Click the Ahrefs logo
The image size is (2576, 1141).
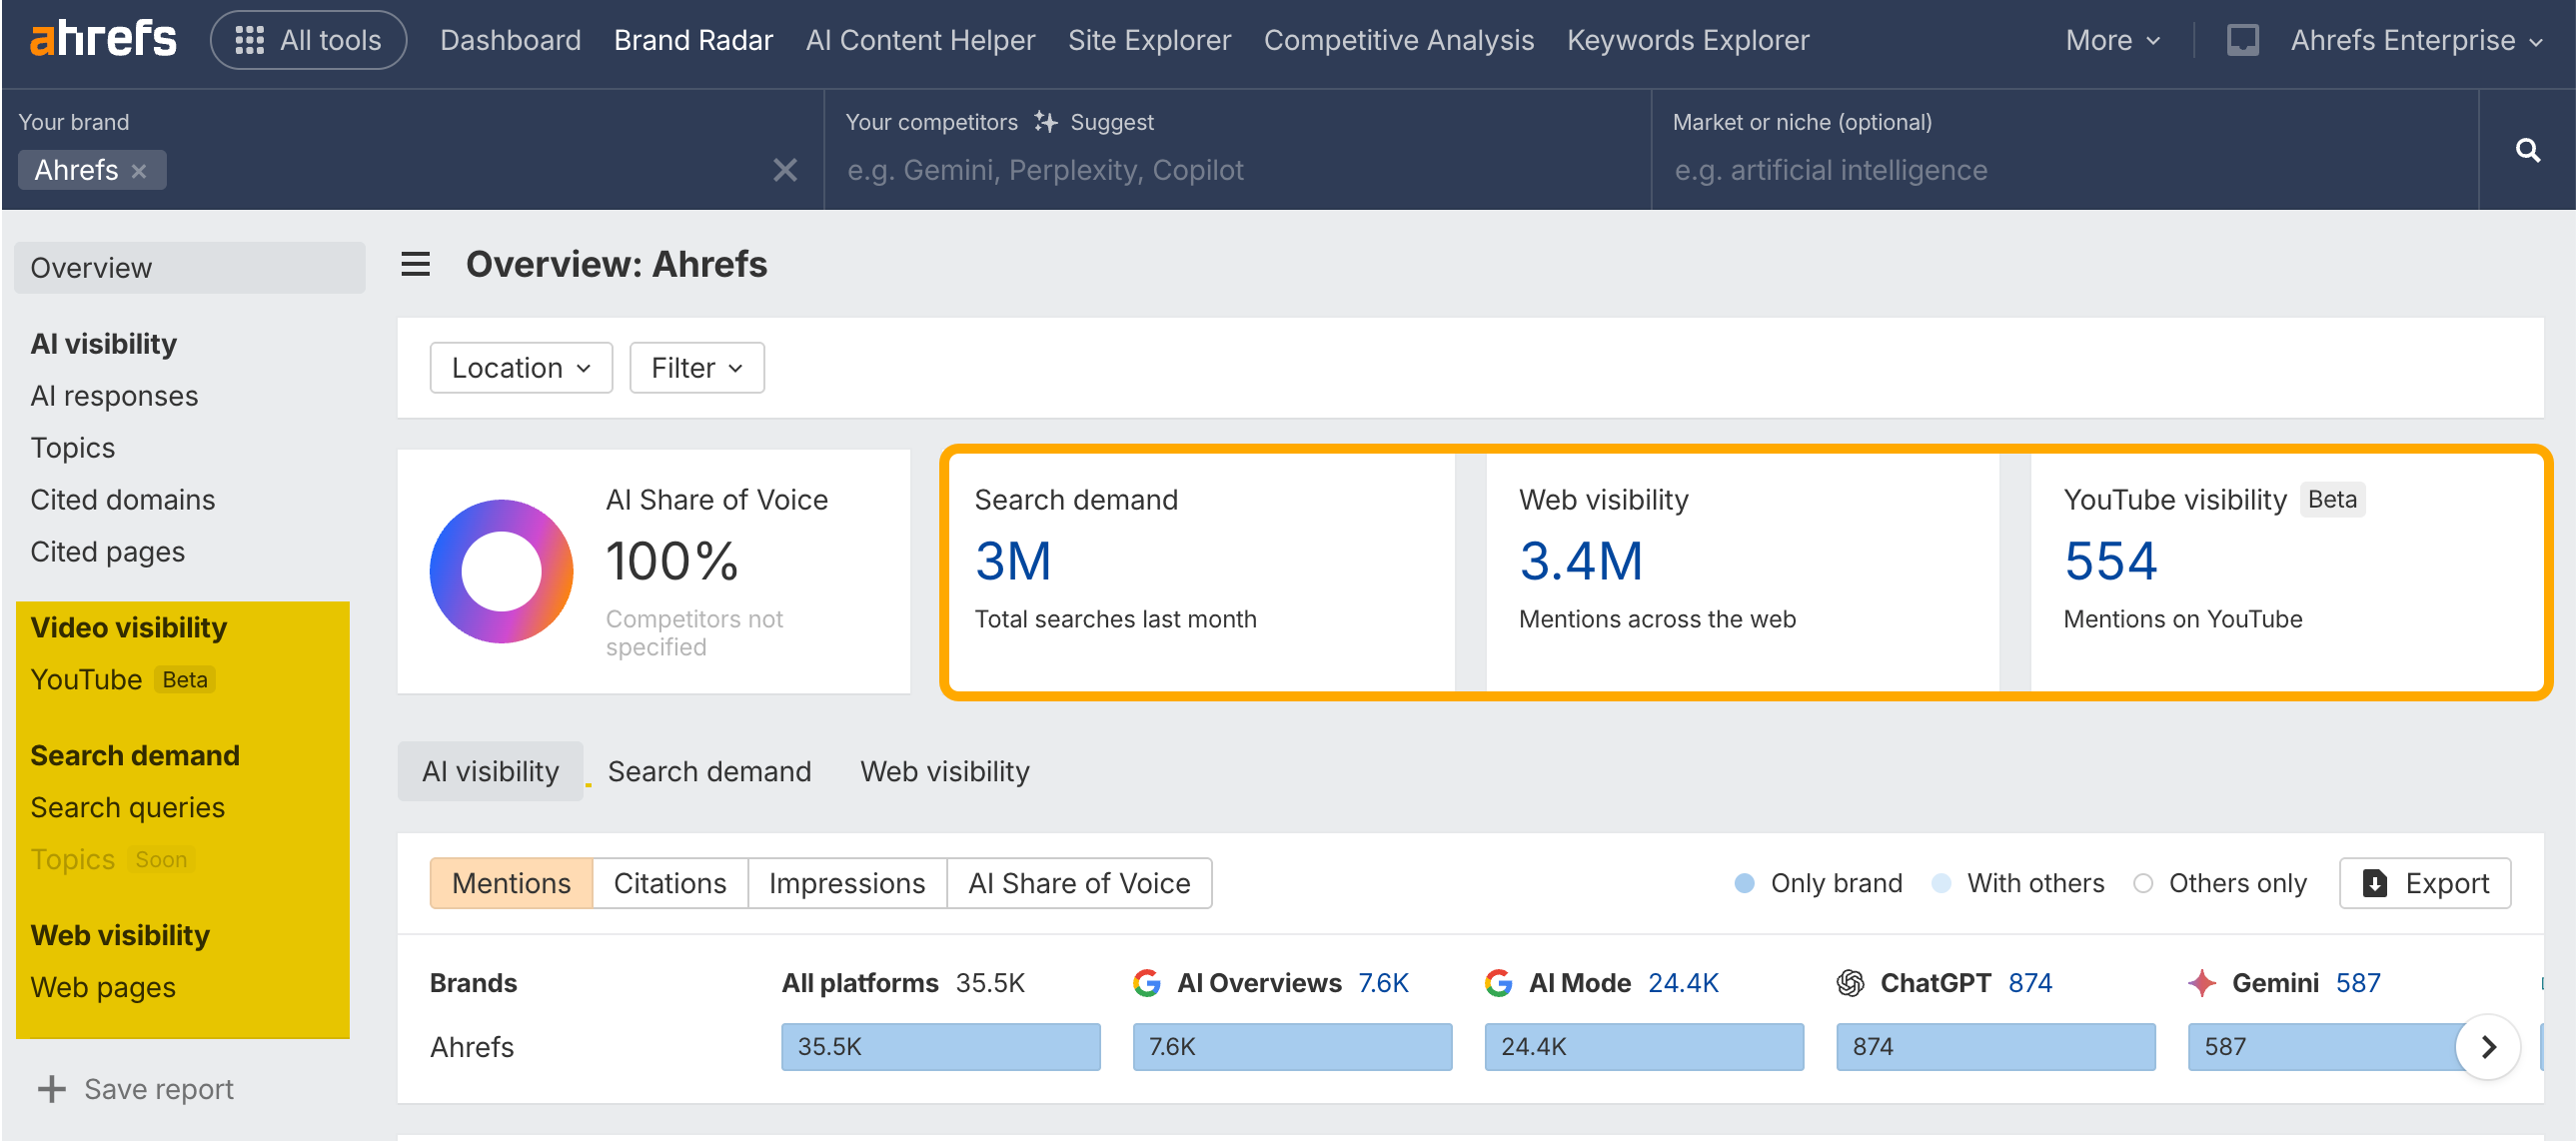103,39
